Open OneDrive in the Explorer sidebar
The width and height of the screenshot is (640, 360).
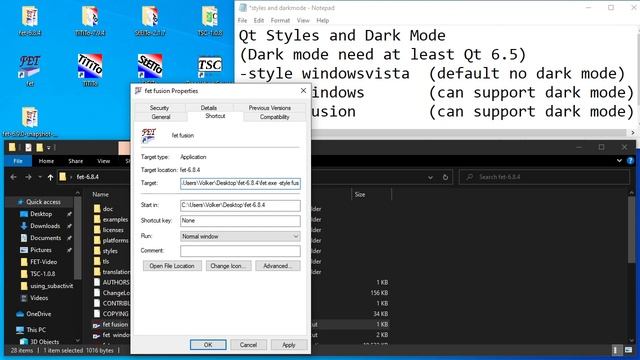38,314
